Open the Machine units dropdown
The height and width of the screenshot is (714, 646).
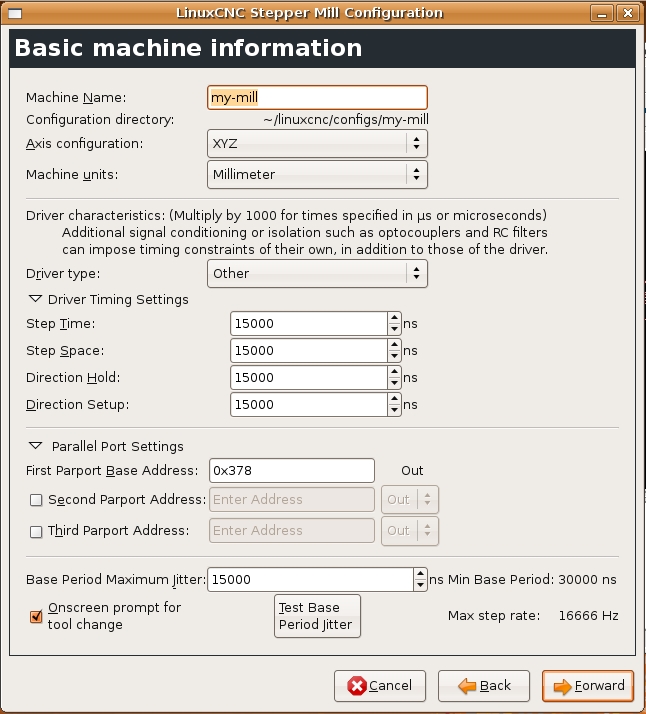coord(317,174)
